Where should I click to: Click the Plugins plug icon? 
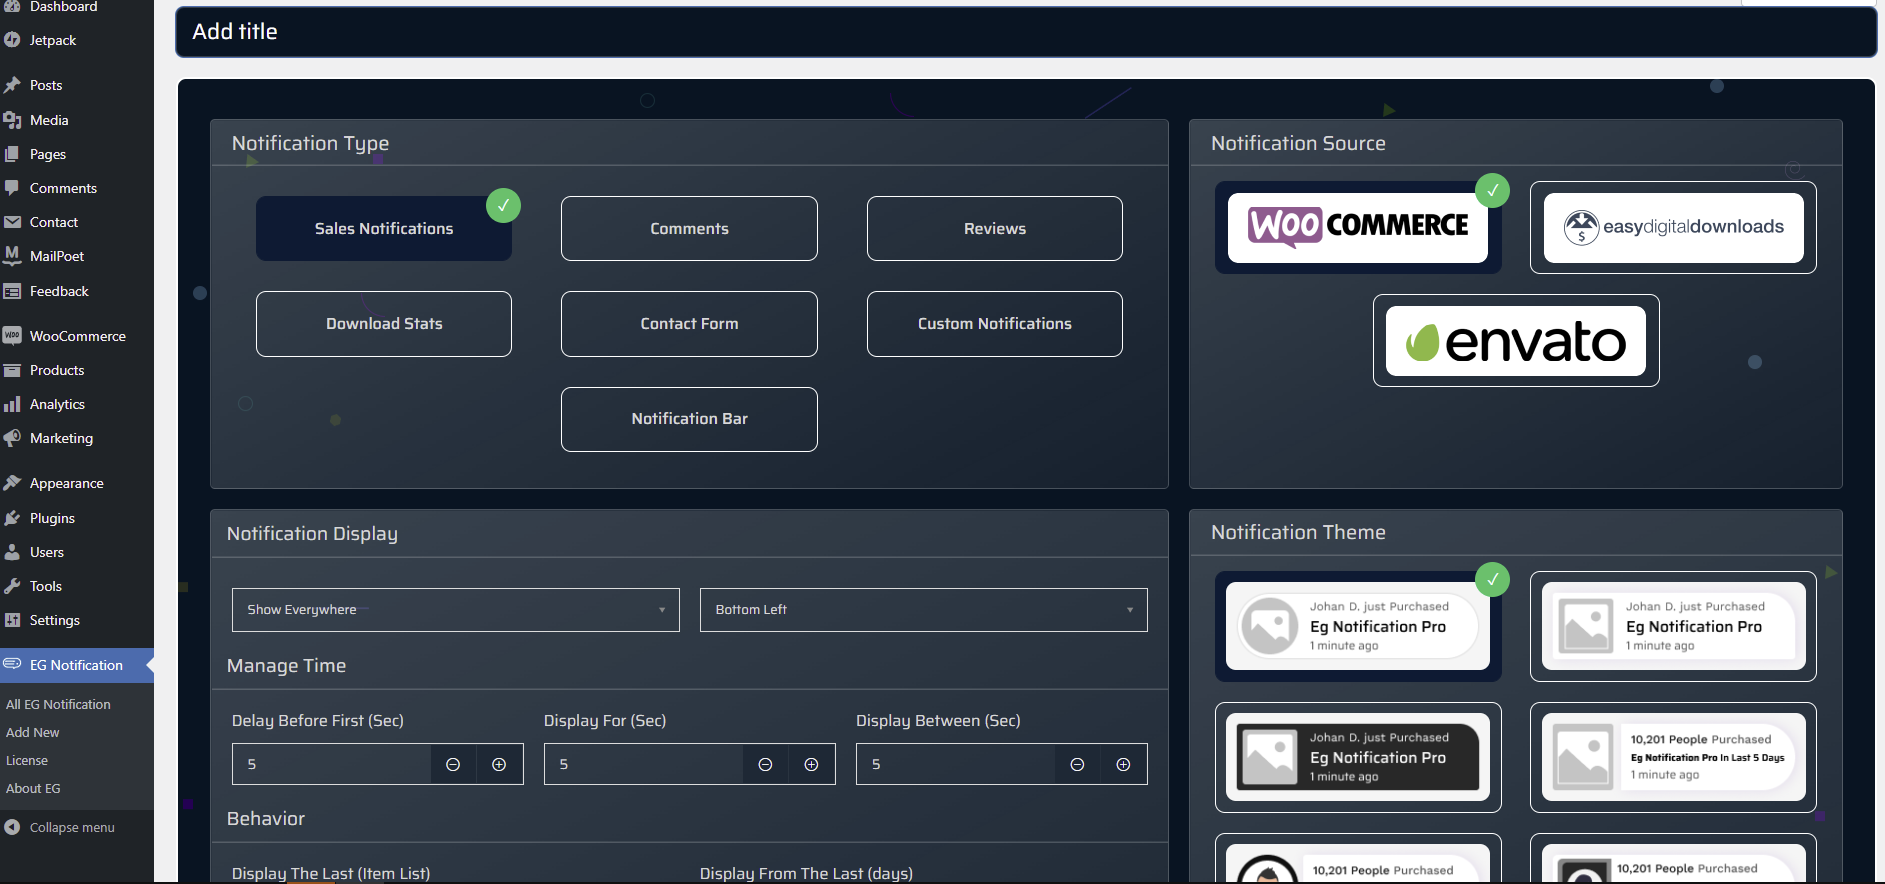(12, 518)
